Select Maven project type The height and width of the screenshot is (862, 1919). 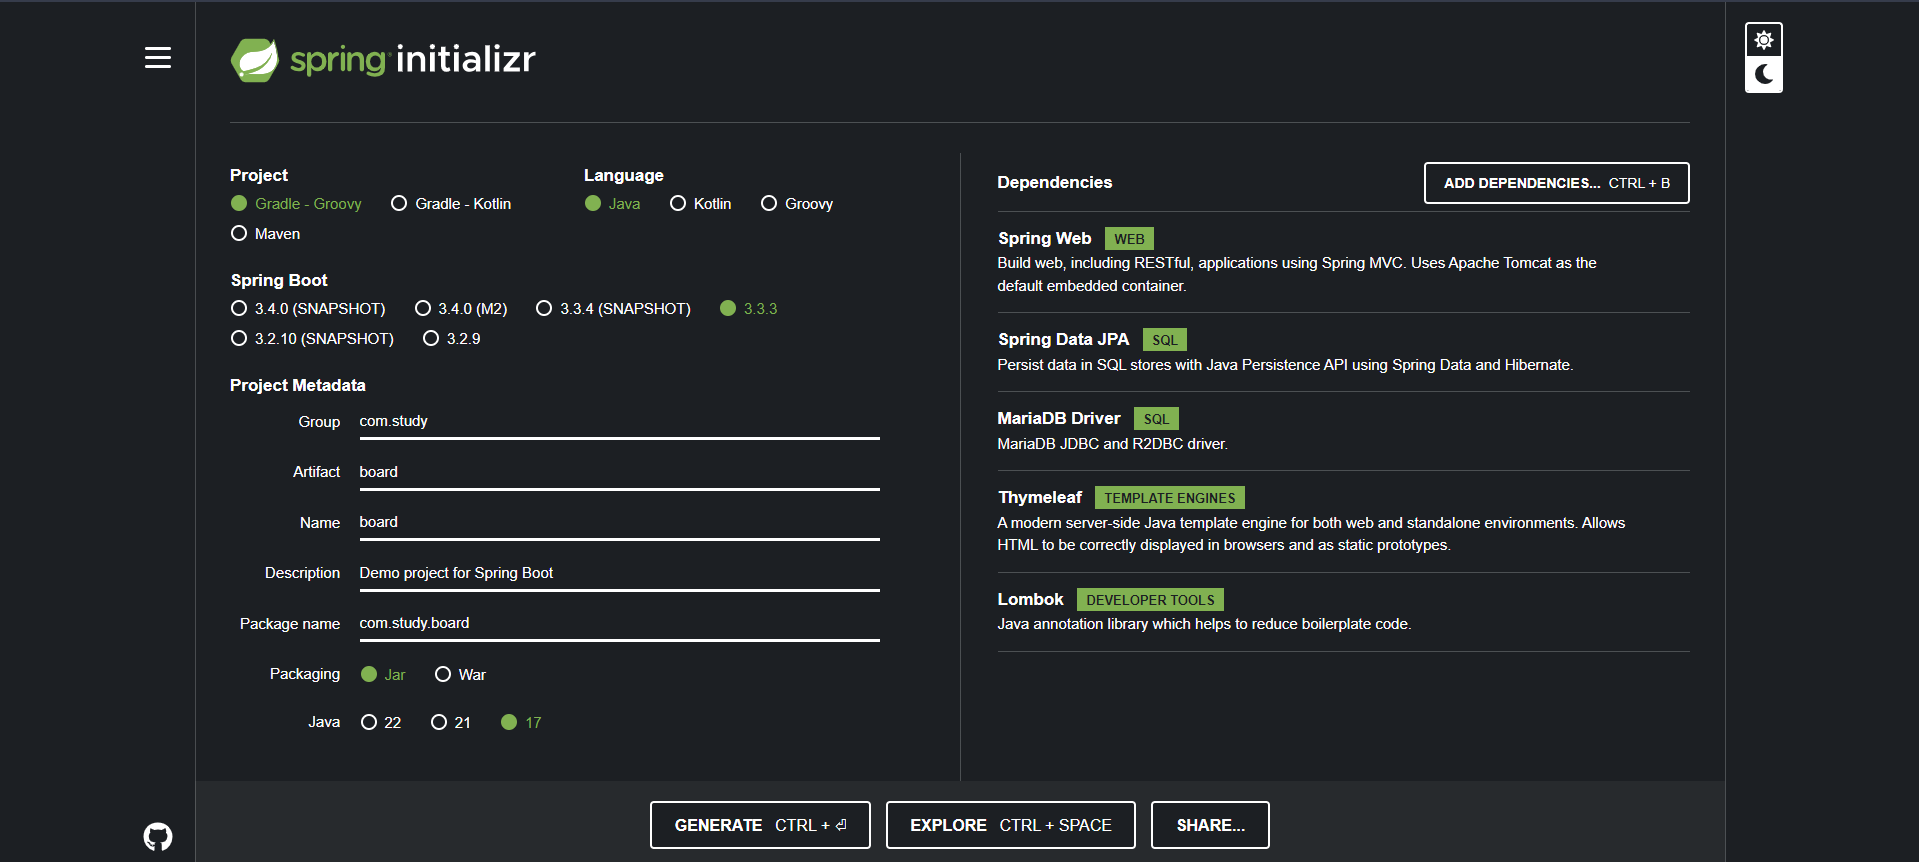coord(265,234)
